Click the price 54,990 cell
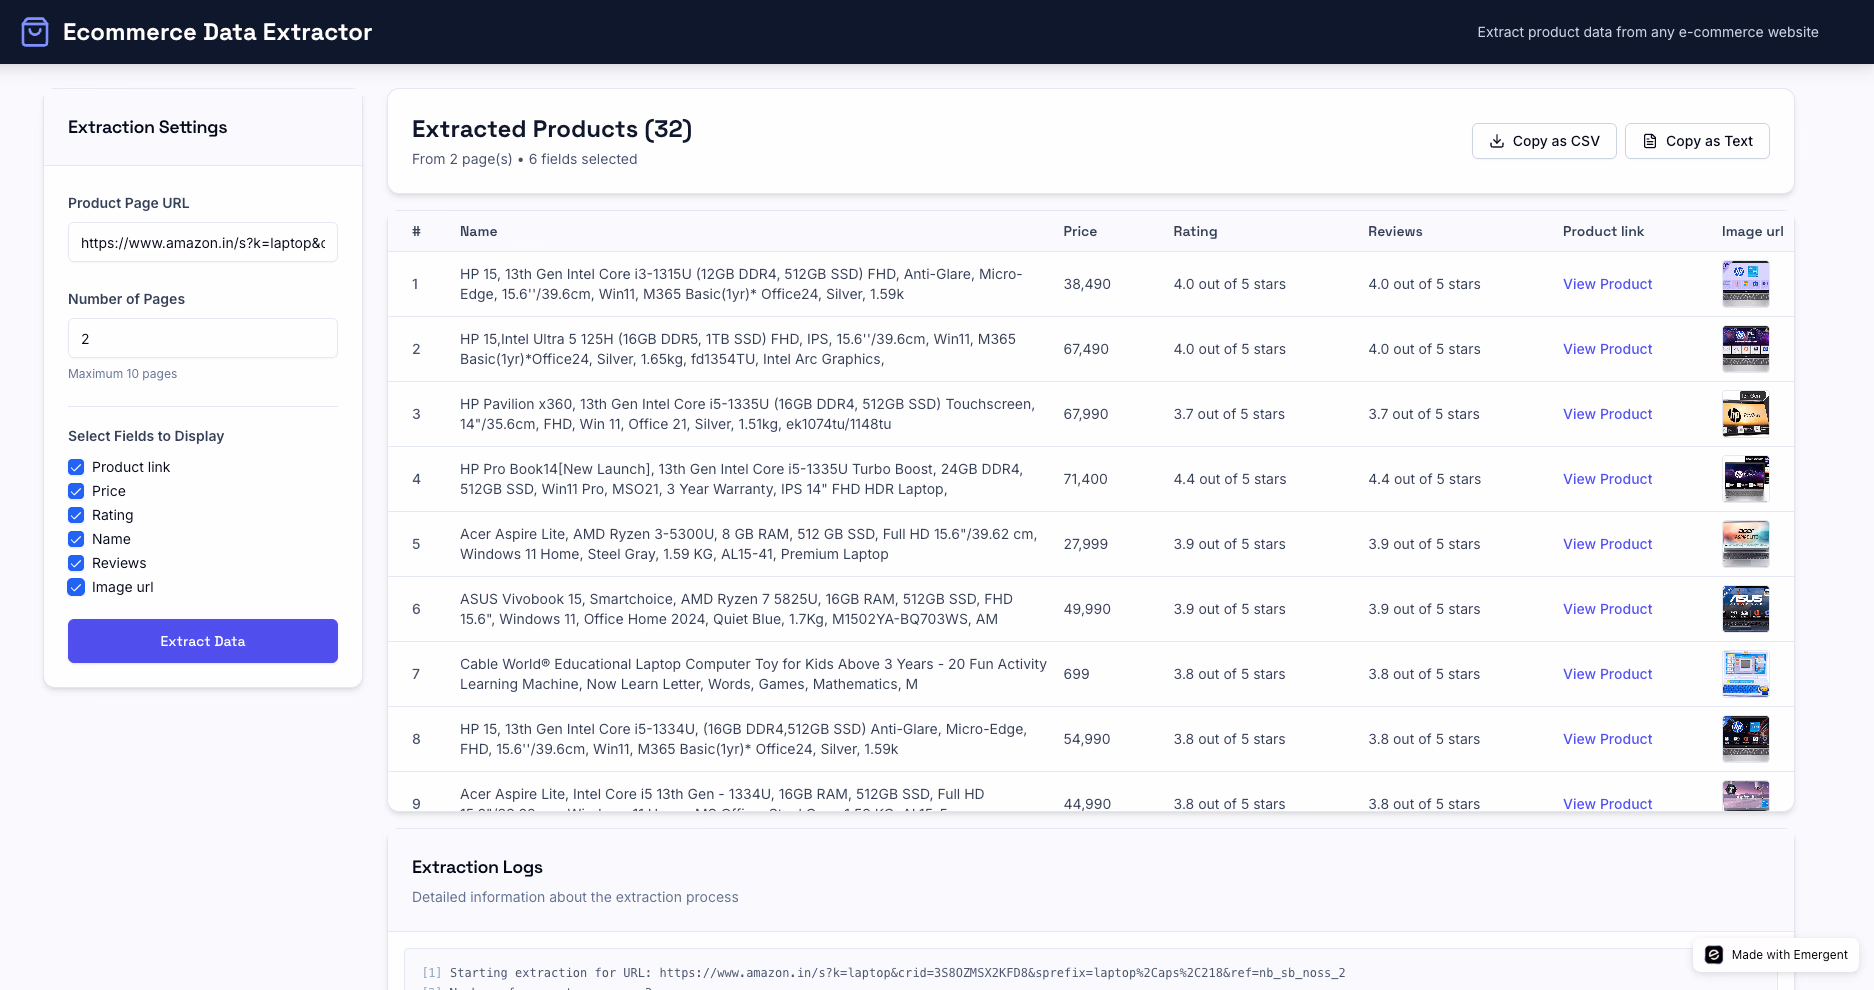This screenshot has height=990, width=1874. pos(1086,739)
